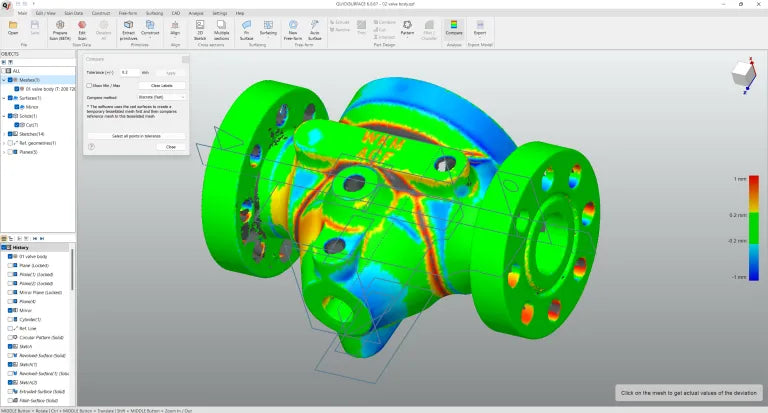Select Mirror Plane (Locked) history entry
The image size is (768, 413).
pos(41,292)
